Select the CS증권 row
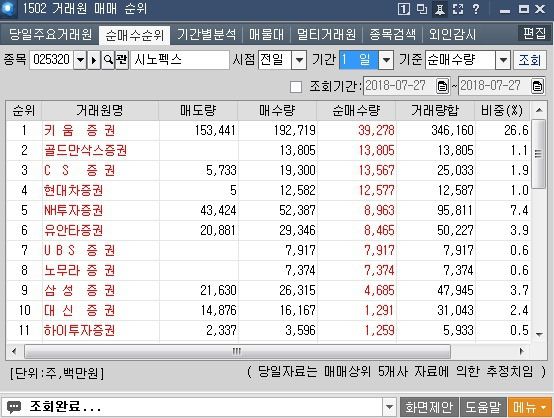Image resolution: width=554 pixels, height=418 pixels. [x=268, y=170]
